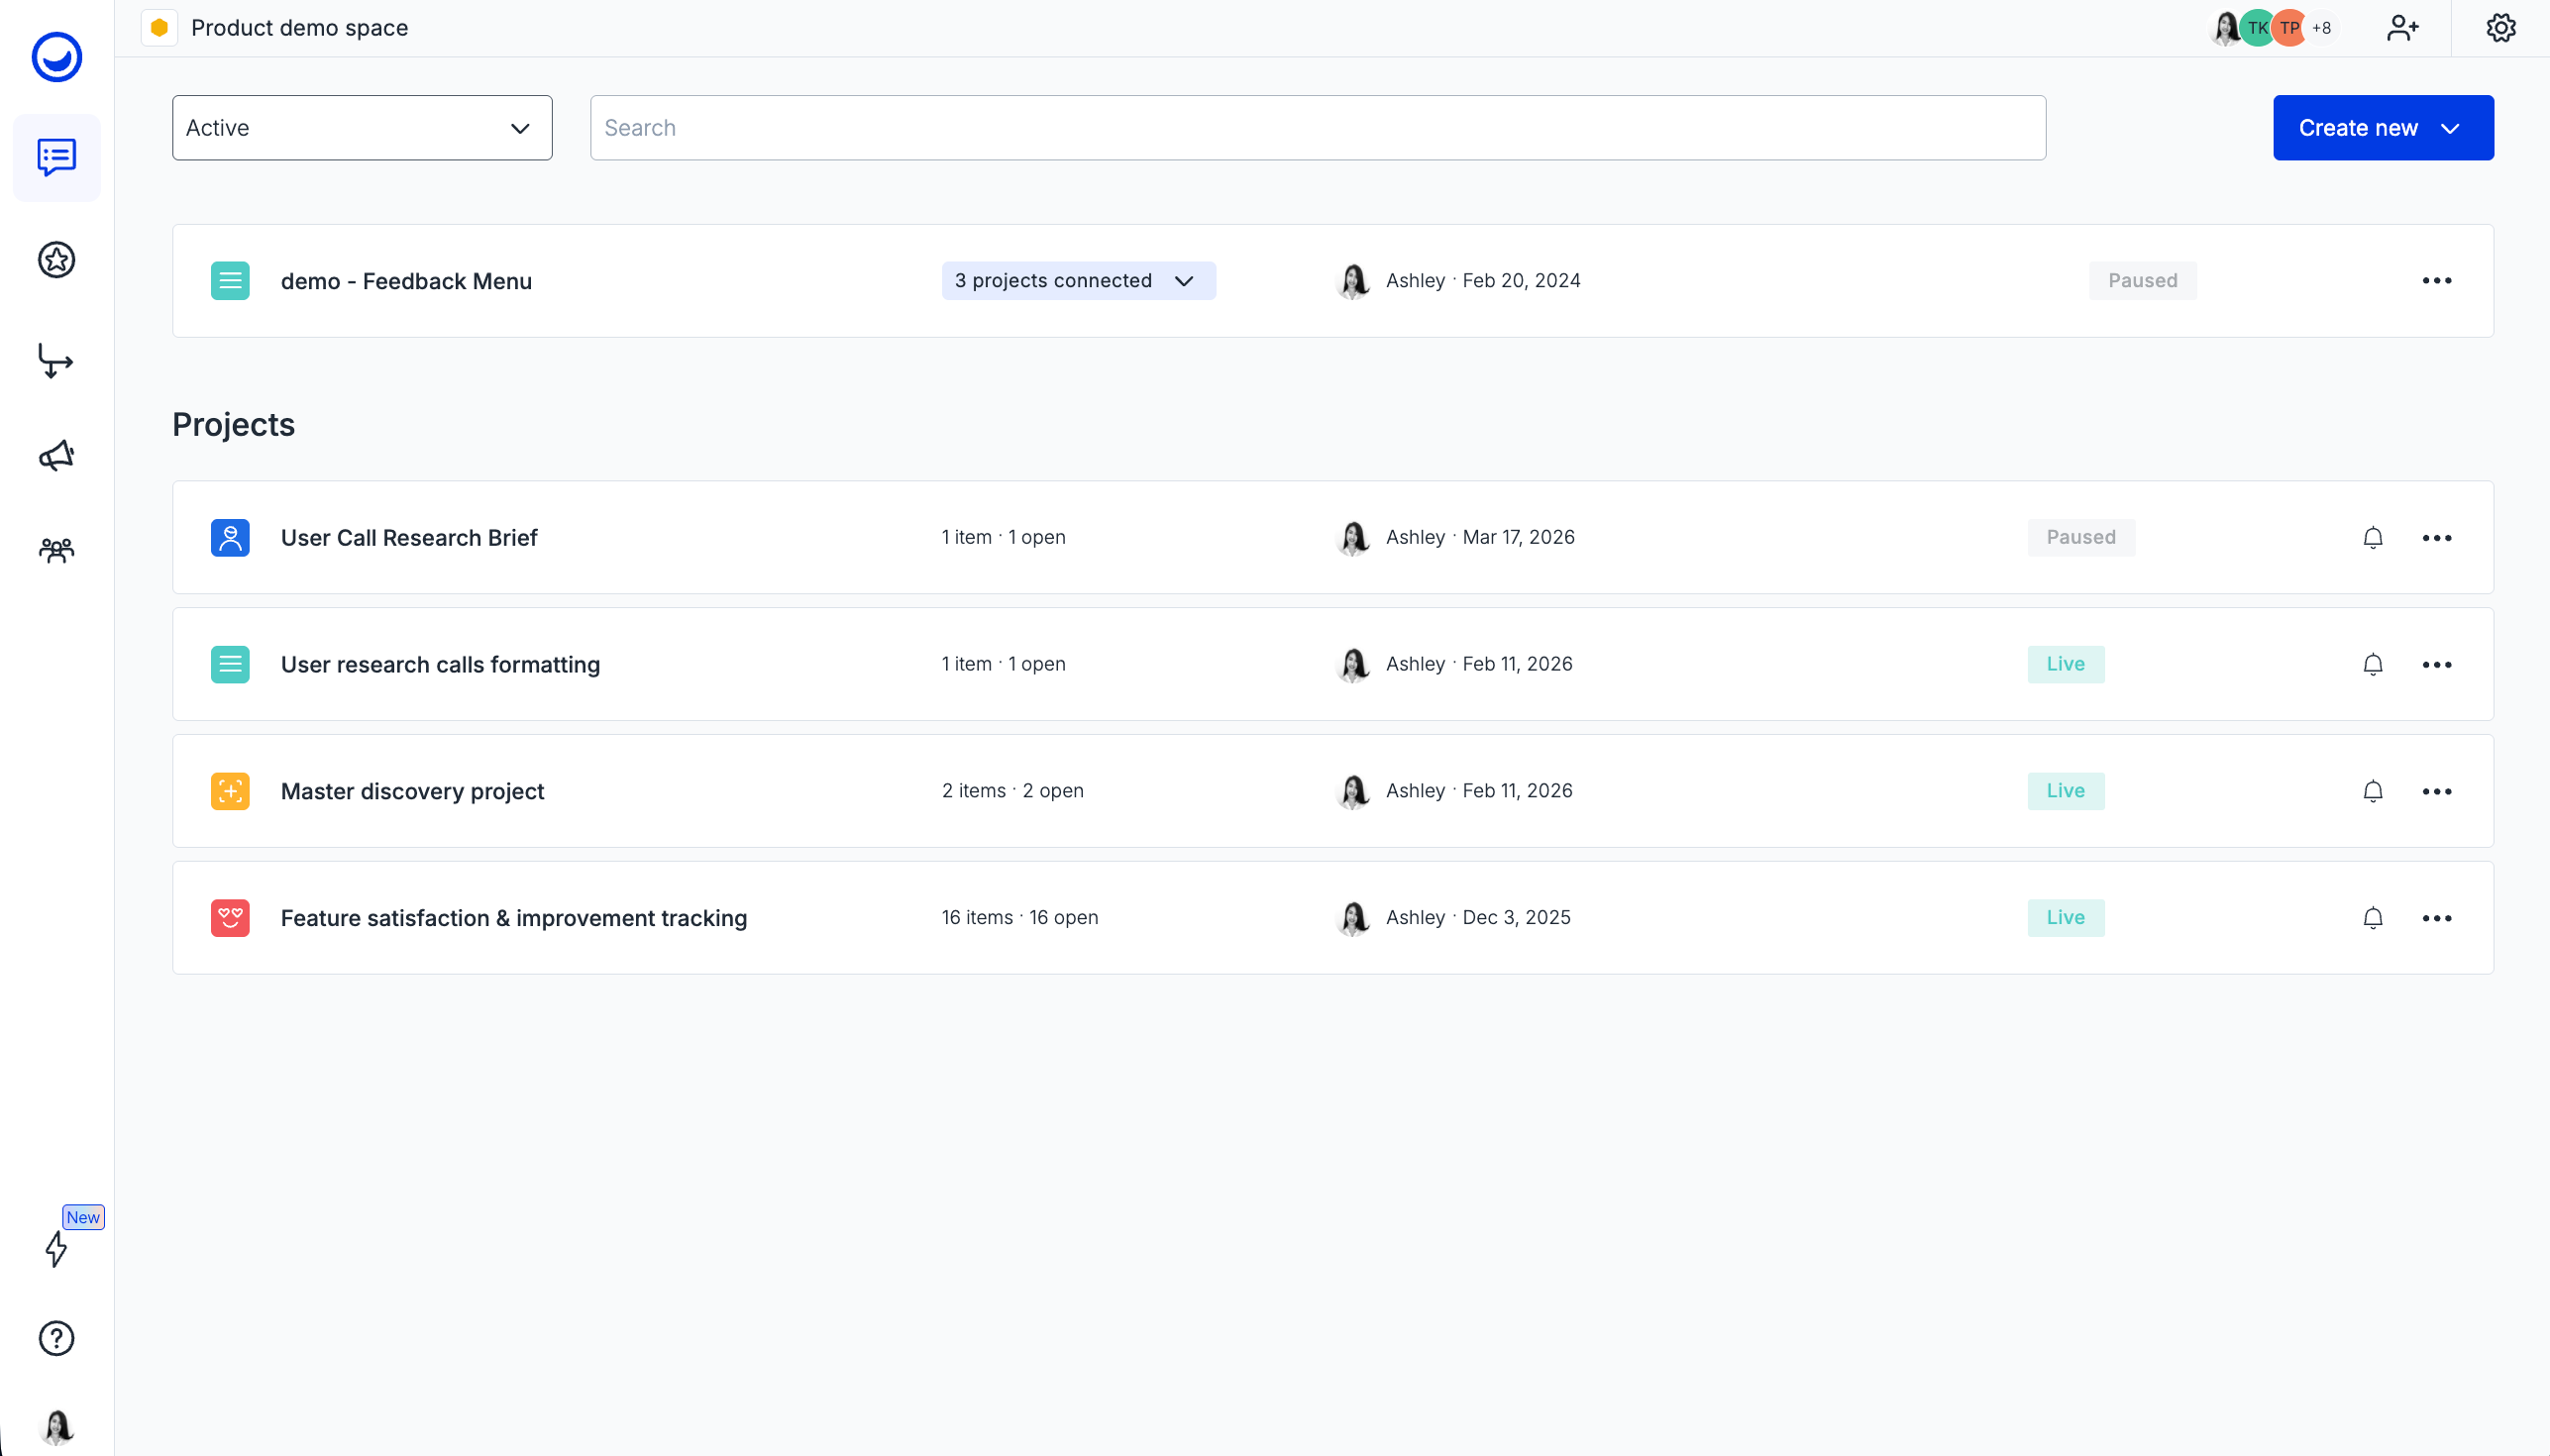The image size is (2550, 1456).
Task: Open the Master discovery project link
Action: (x=412, y=791)
